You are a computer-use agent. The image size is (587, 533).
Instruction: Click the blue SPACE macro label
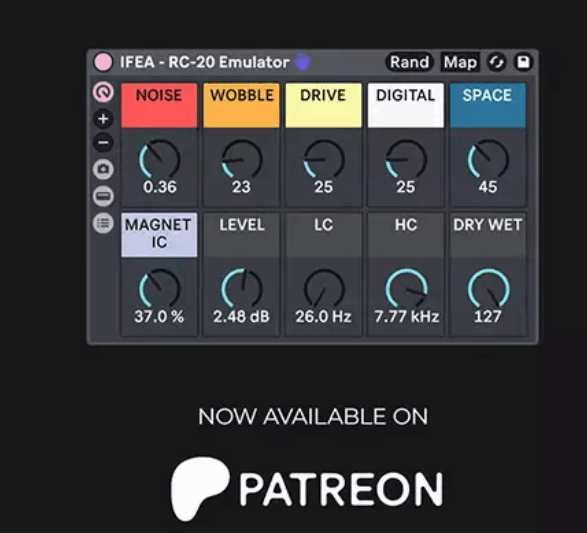(488, 105)
